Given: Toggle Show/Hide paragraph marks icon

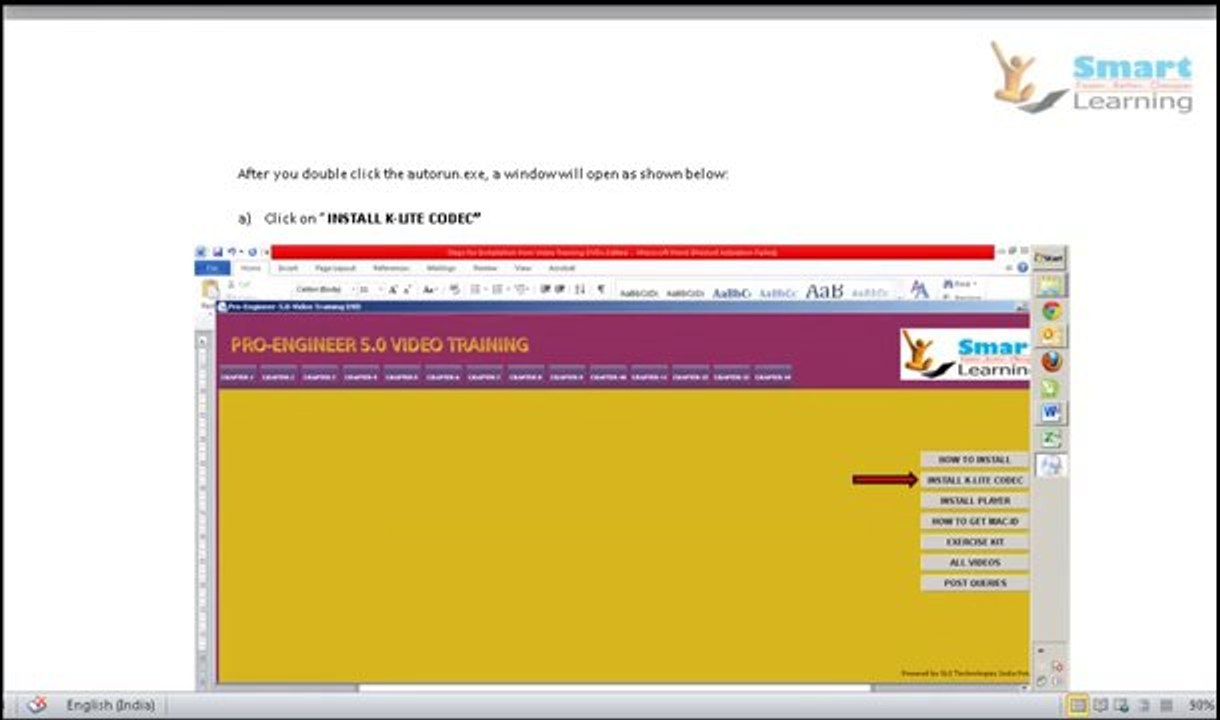Looking at the screenshot, I should pos(600,289).
